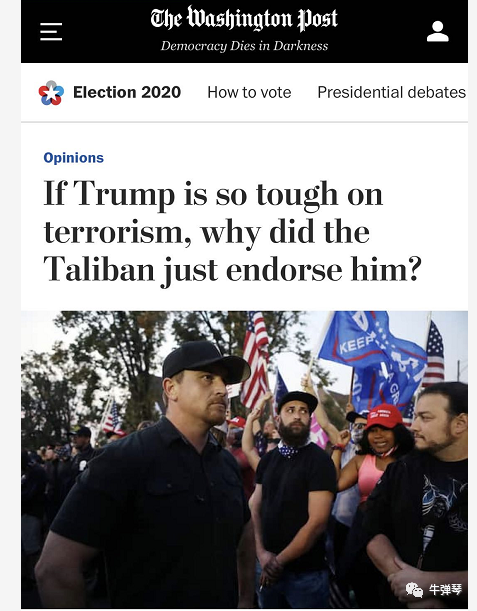Click the 牛弹琴 watermark text

pyautogui.click(x=445, y=590)
